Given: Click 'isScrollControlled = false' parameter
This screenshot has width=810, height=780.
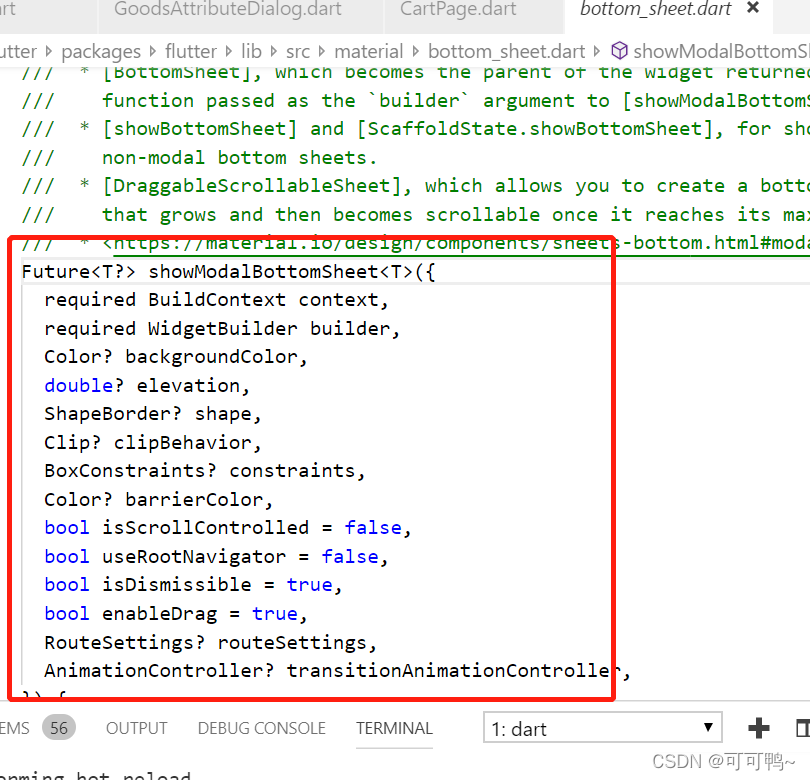Looking at the screenshot, I should [x=228, y=528].
